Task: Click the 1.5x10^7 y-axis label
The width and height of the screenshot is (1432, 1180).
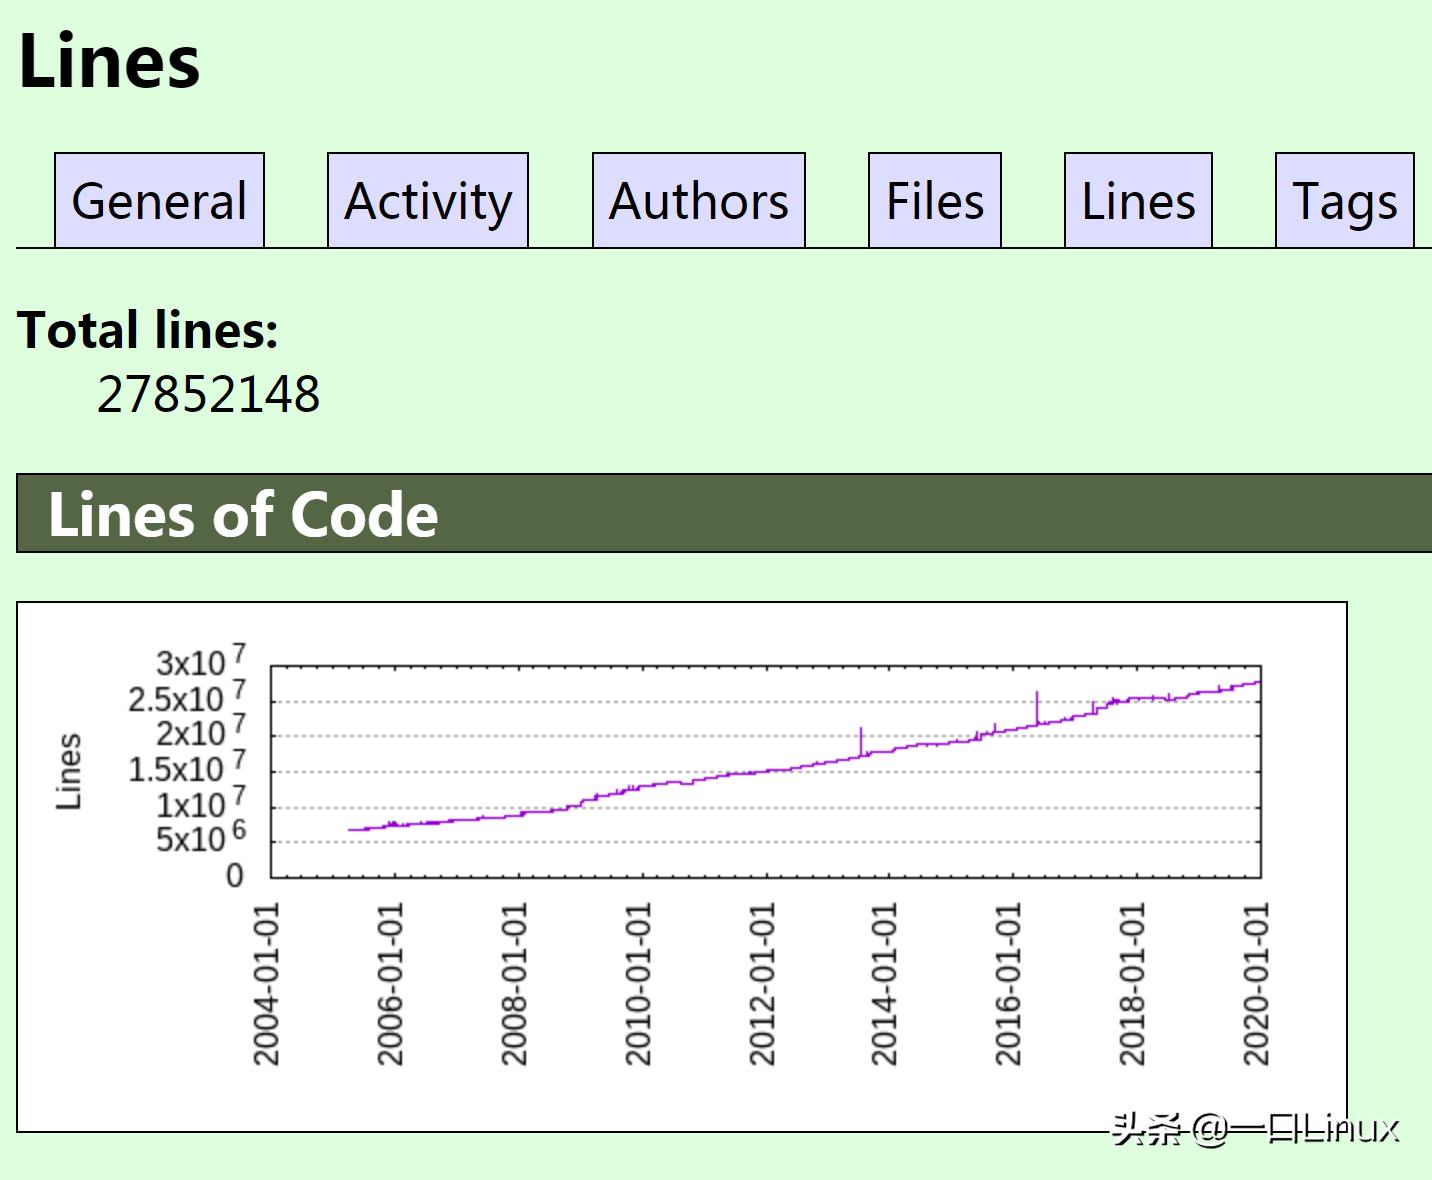Action: [x=187, y=768]
